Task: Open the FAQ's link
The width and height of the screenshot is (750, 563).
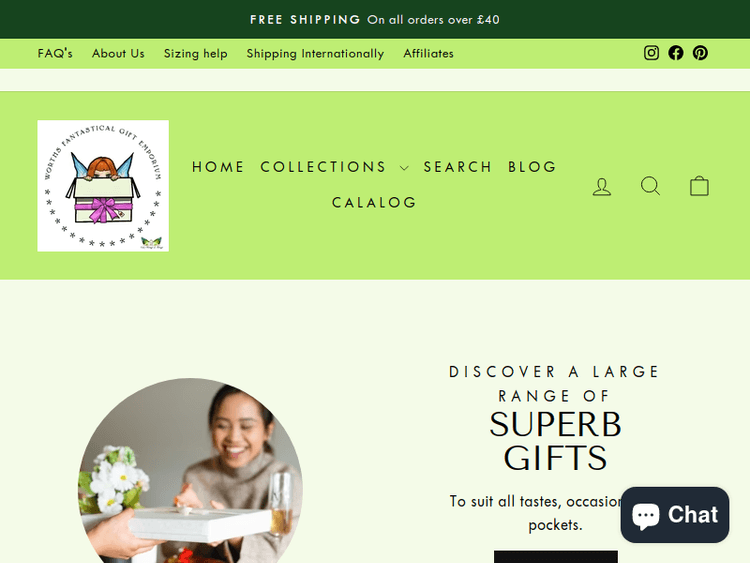Action: tap(55, 53)
